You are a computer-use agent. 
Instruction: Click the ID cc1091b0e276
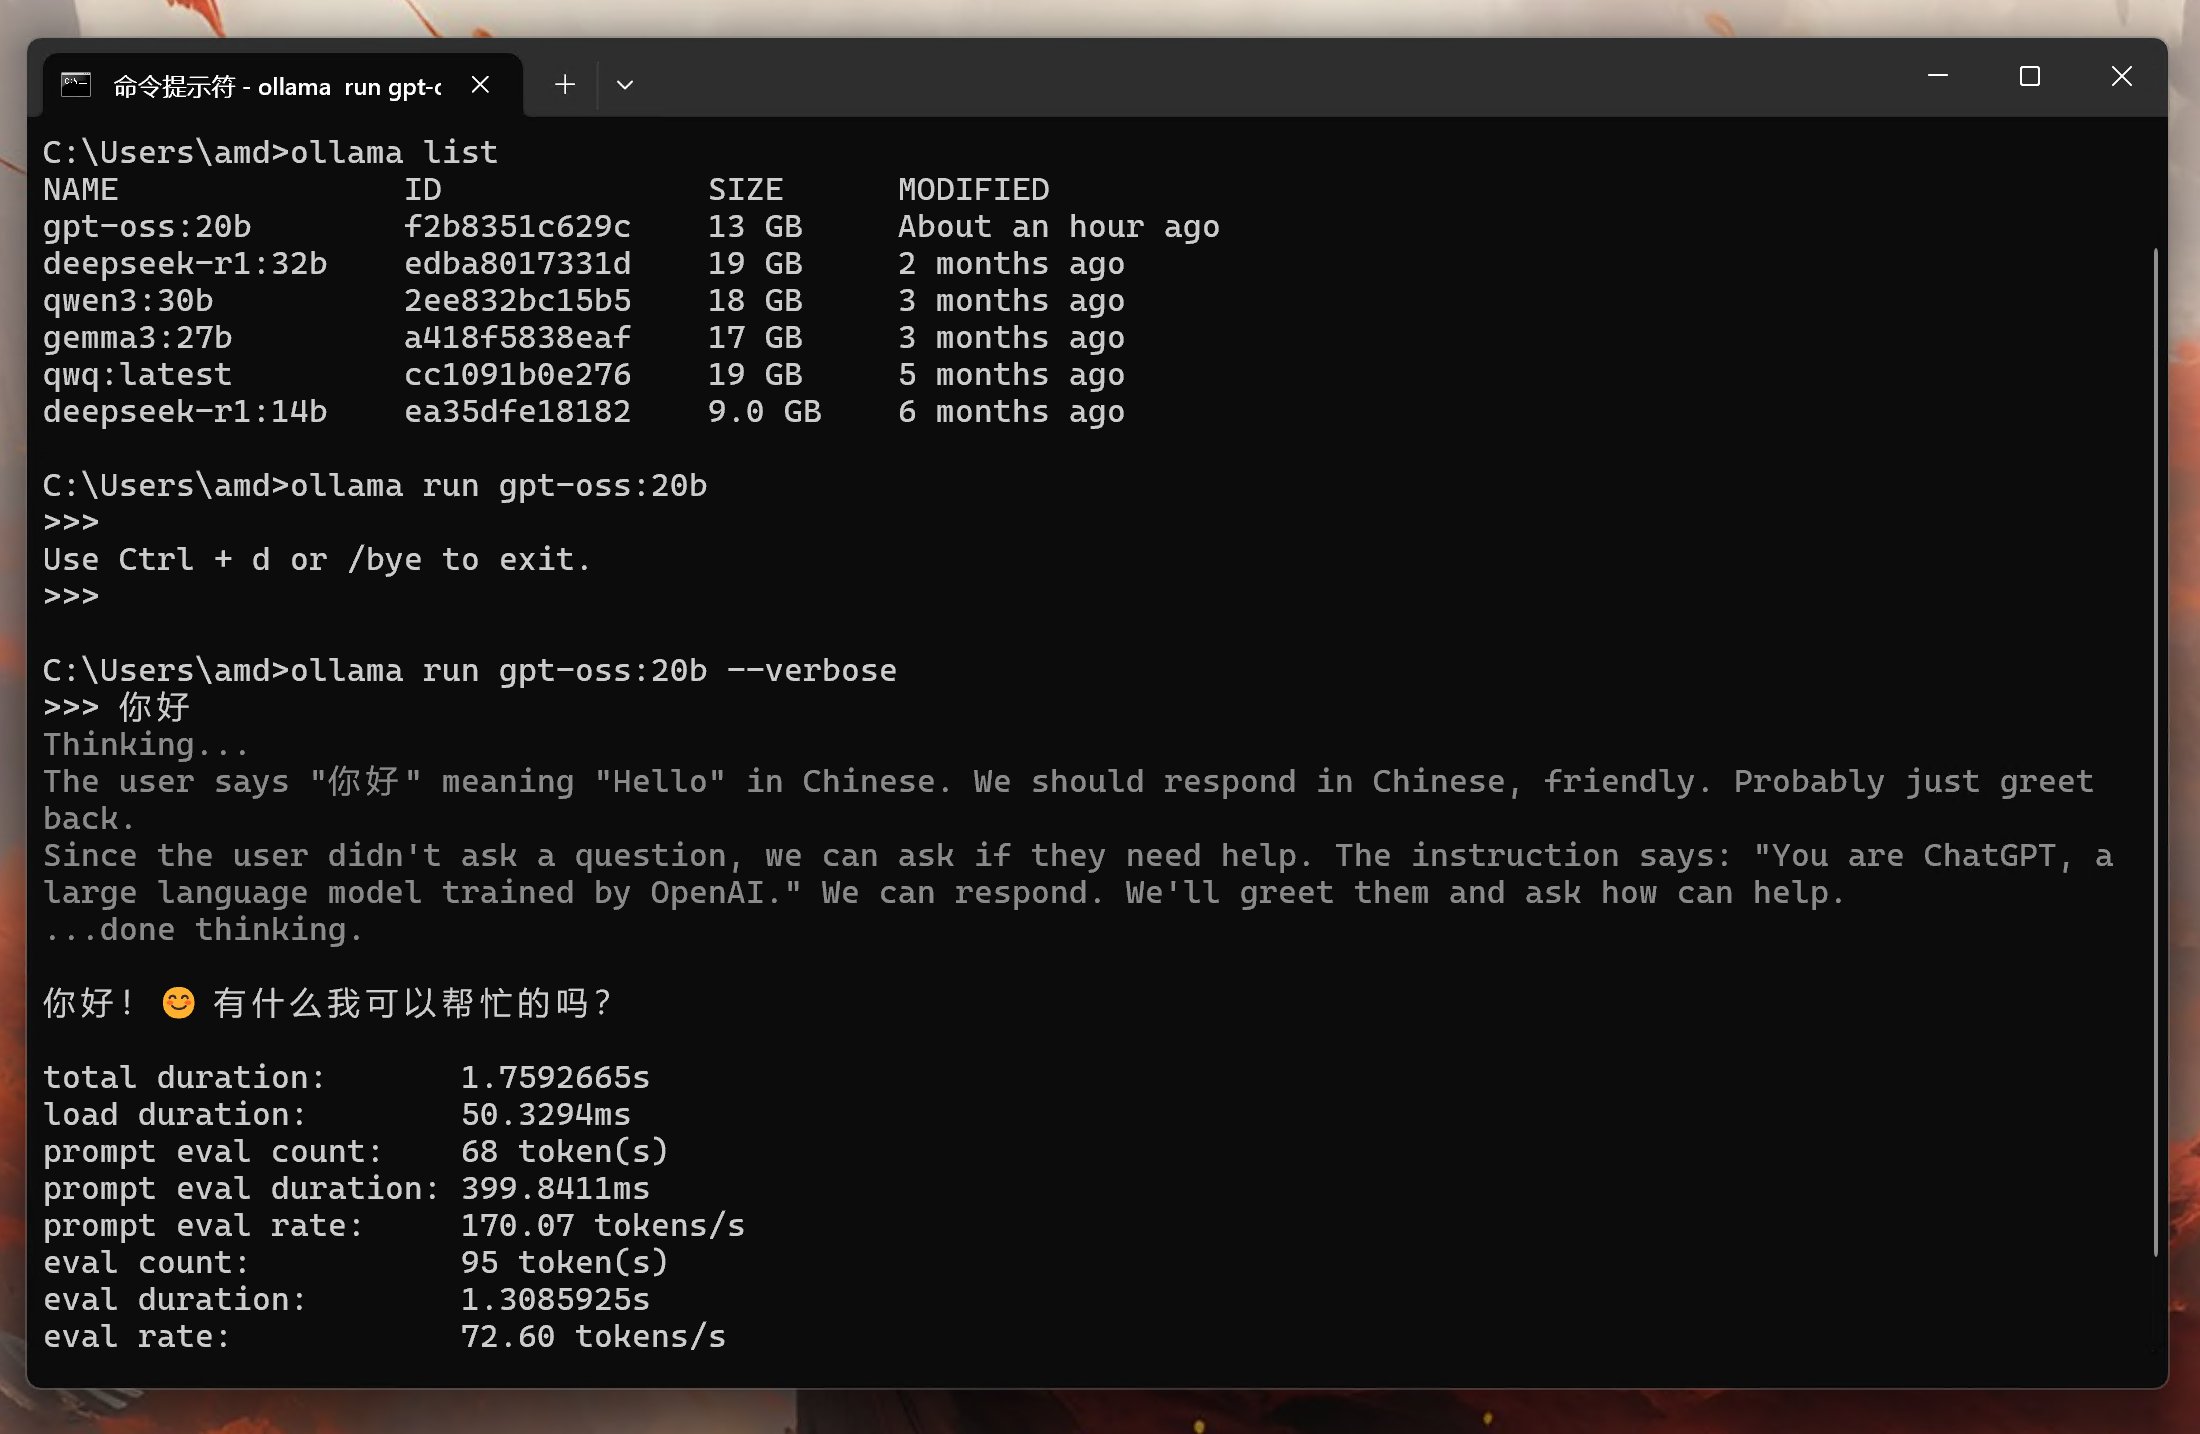tap(517, 375)
